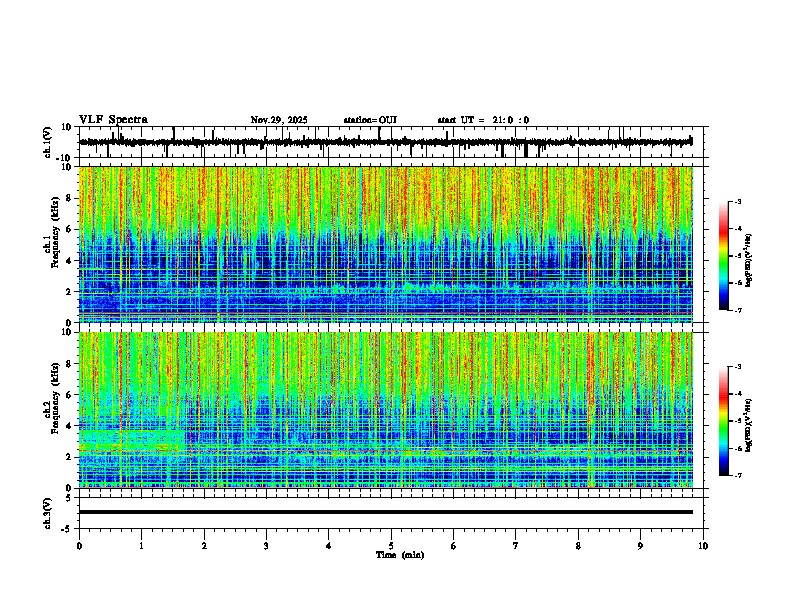Click time axis tick label "10"
Viewport: 792px width, 612px height.
tap(703, 546)
